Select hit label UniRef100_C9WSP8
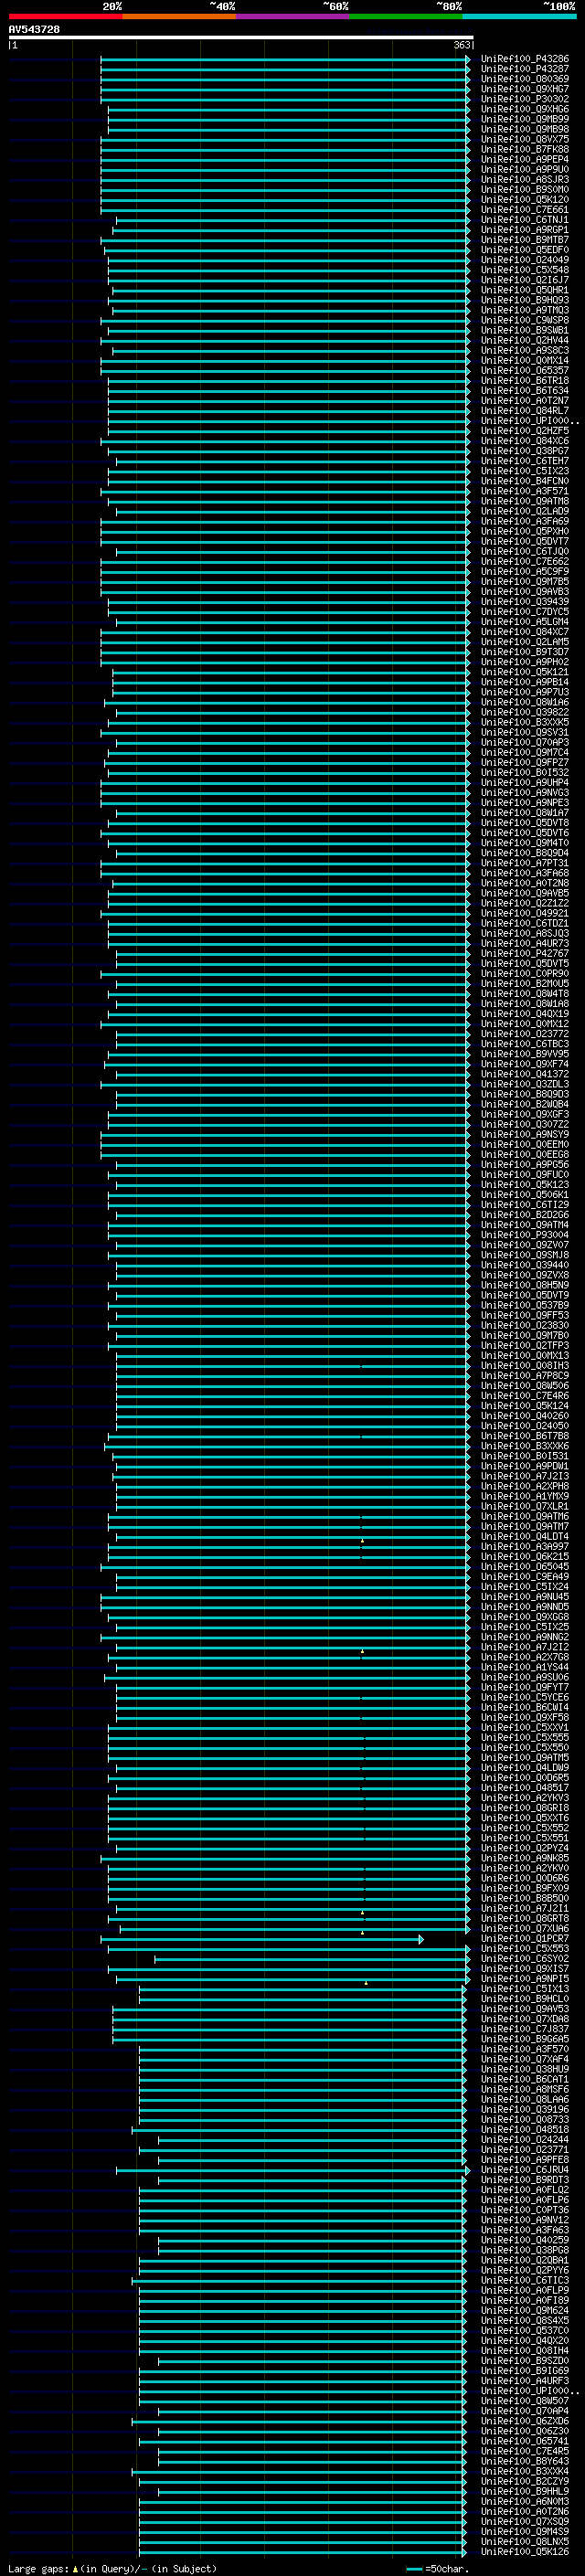 point(524,320)
